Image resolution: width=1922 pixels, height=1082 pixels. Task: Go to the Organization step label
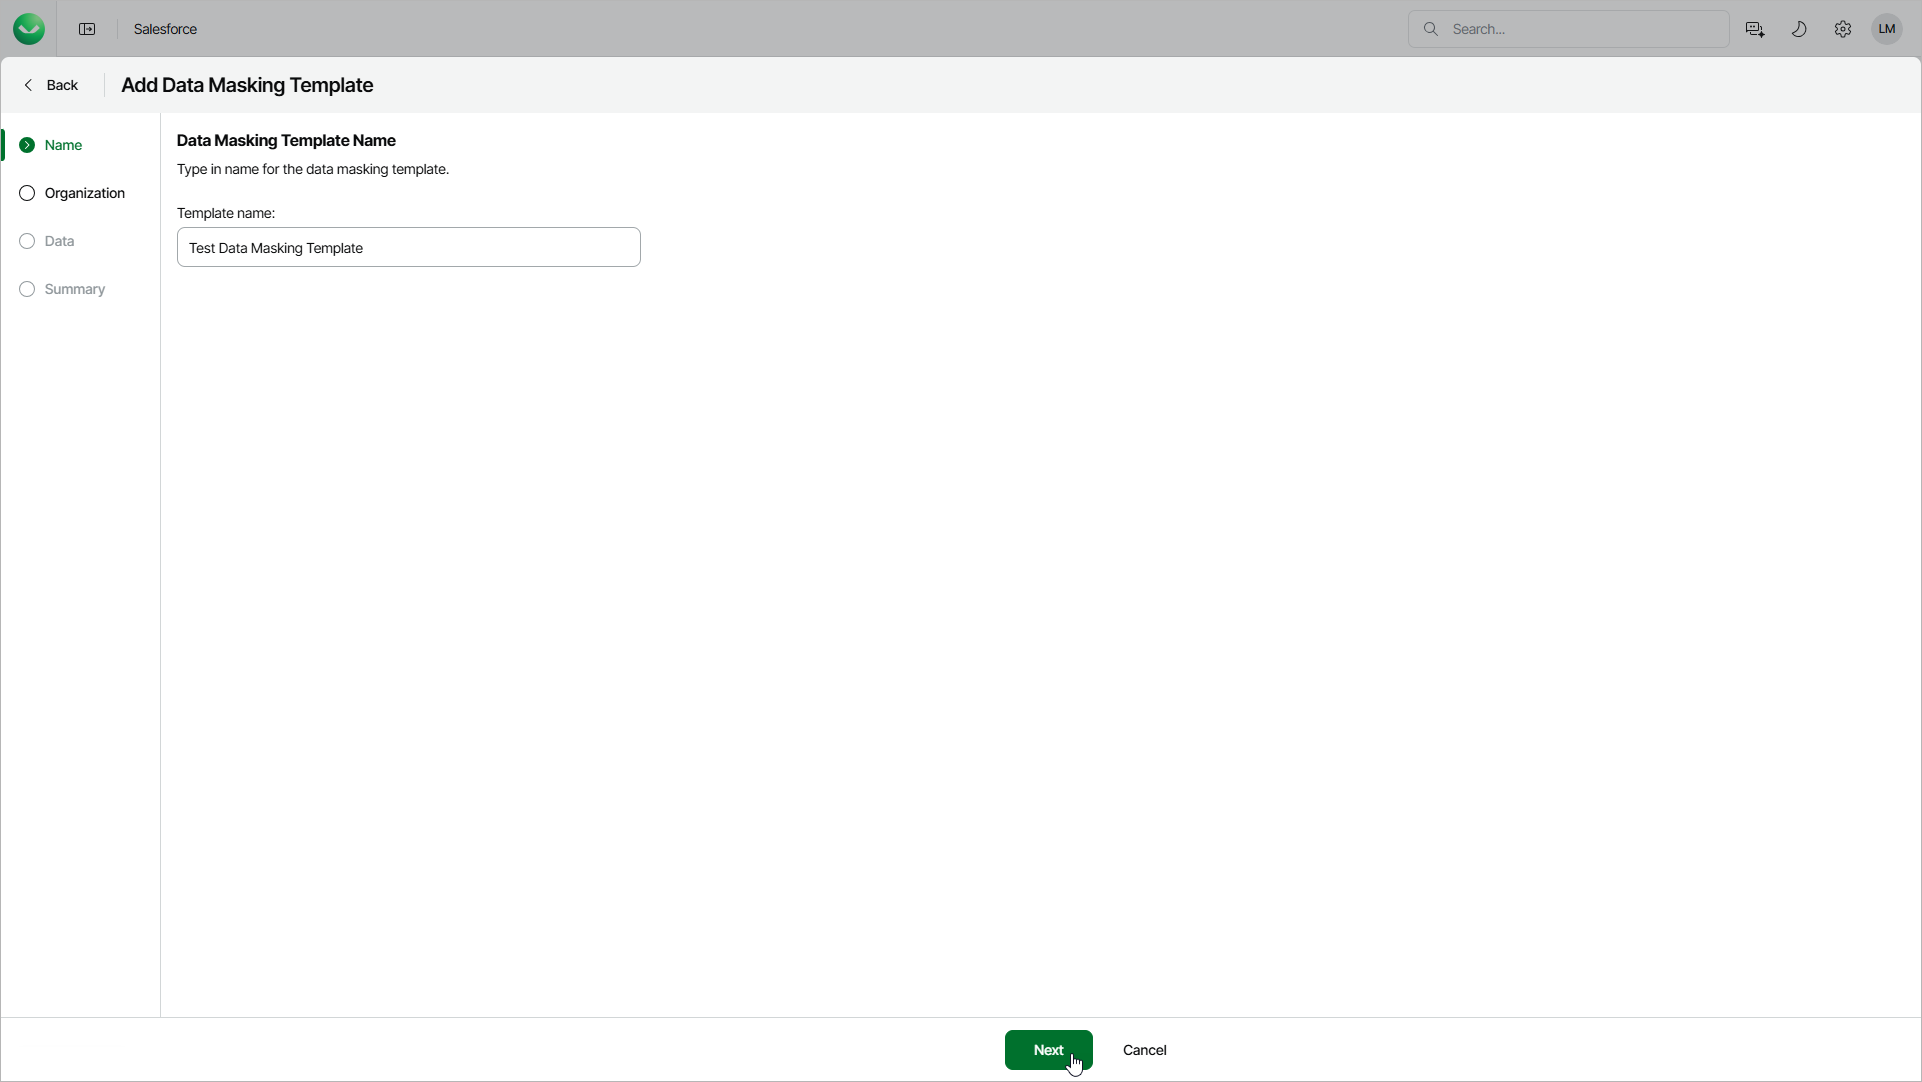pos(85,193)
